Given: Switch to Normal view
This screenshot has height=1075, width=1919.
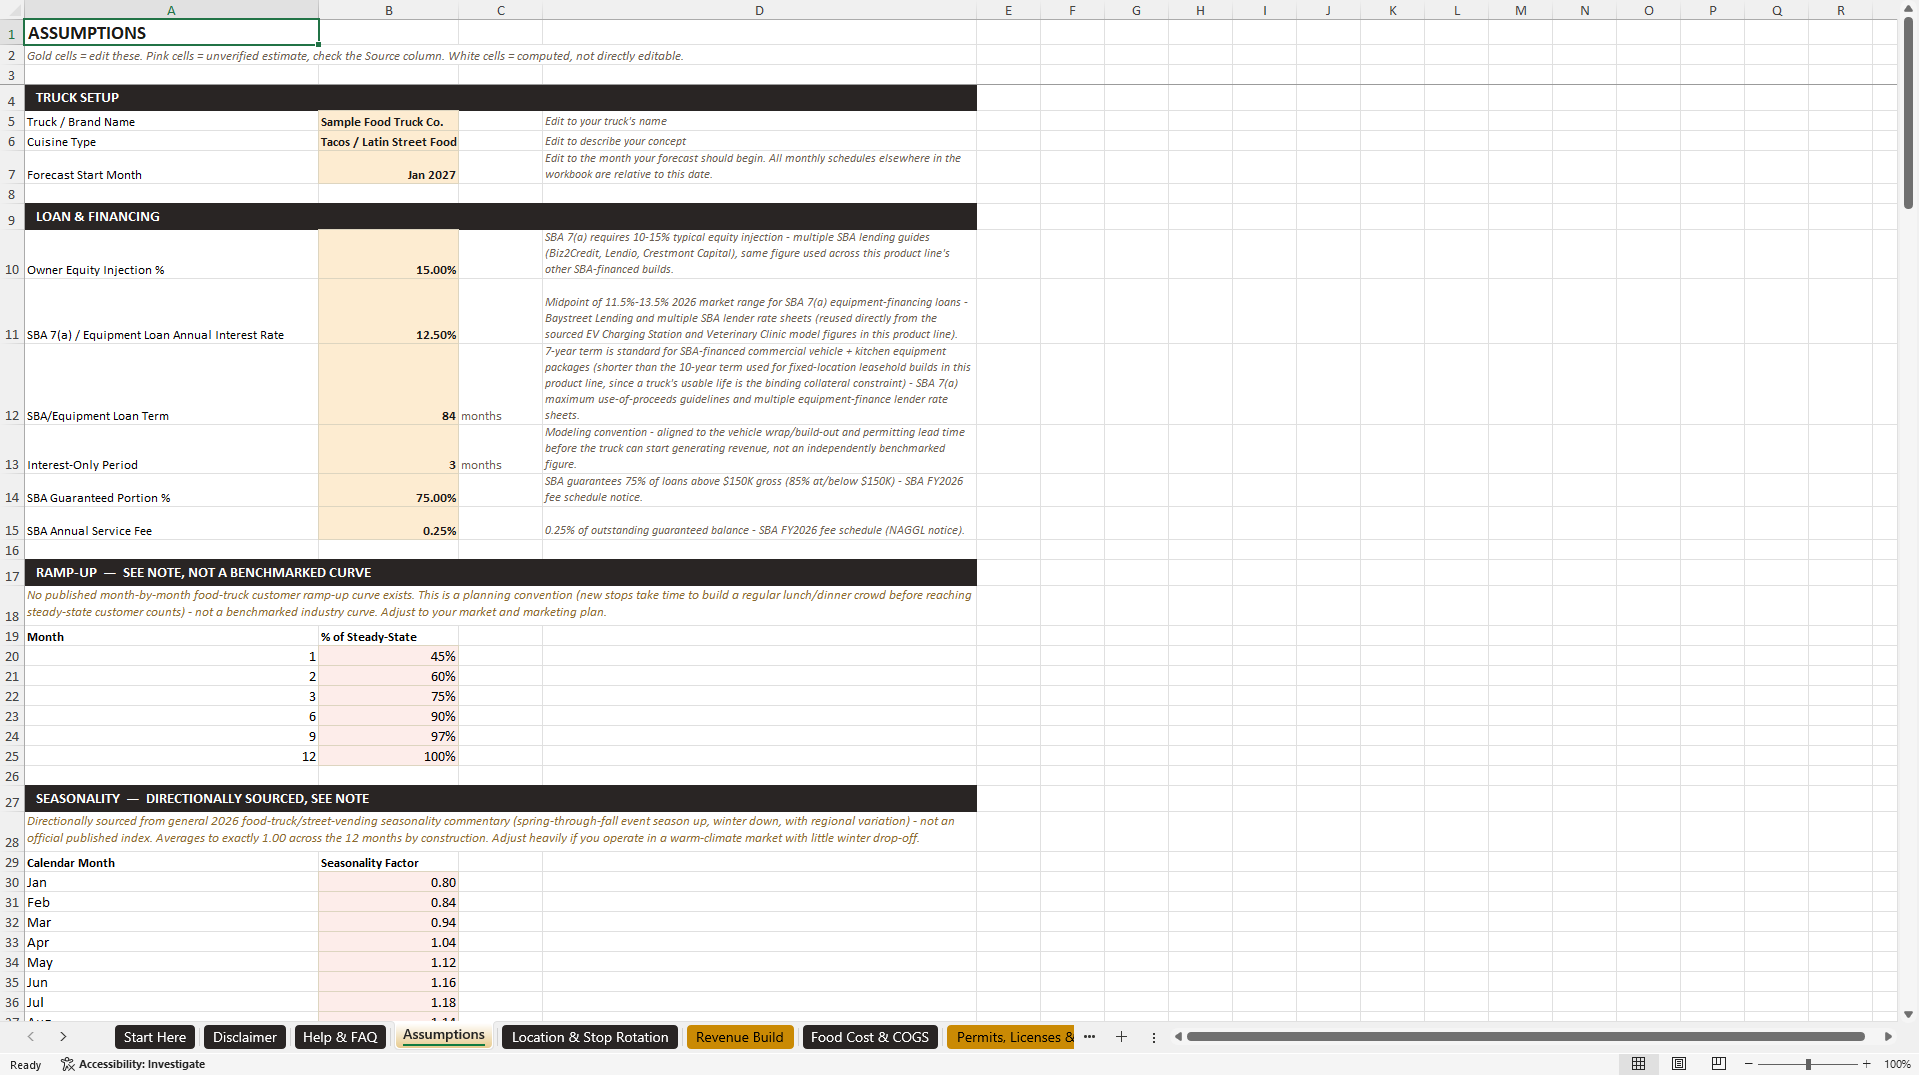Looking at the screenshot, I should tap(1638, 1064).
